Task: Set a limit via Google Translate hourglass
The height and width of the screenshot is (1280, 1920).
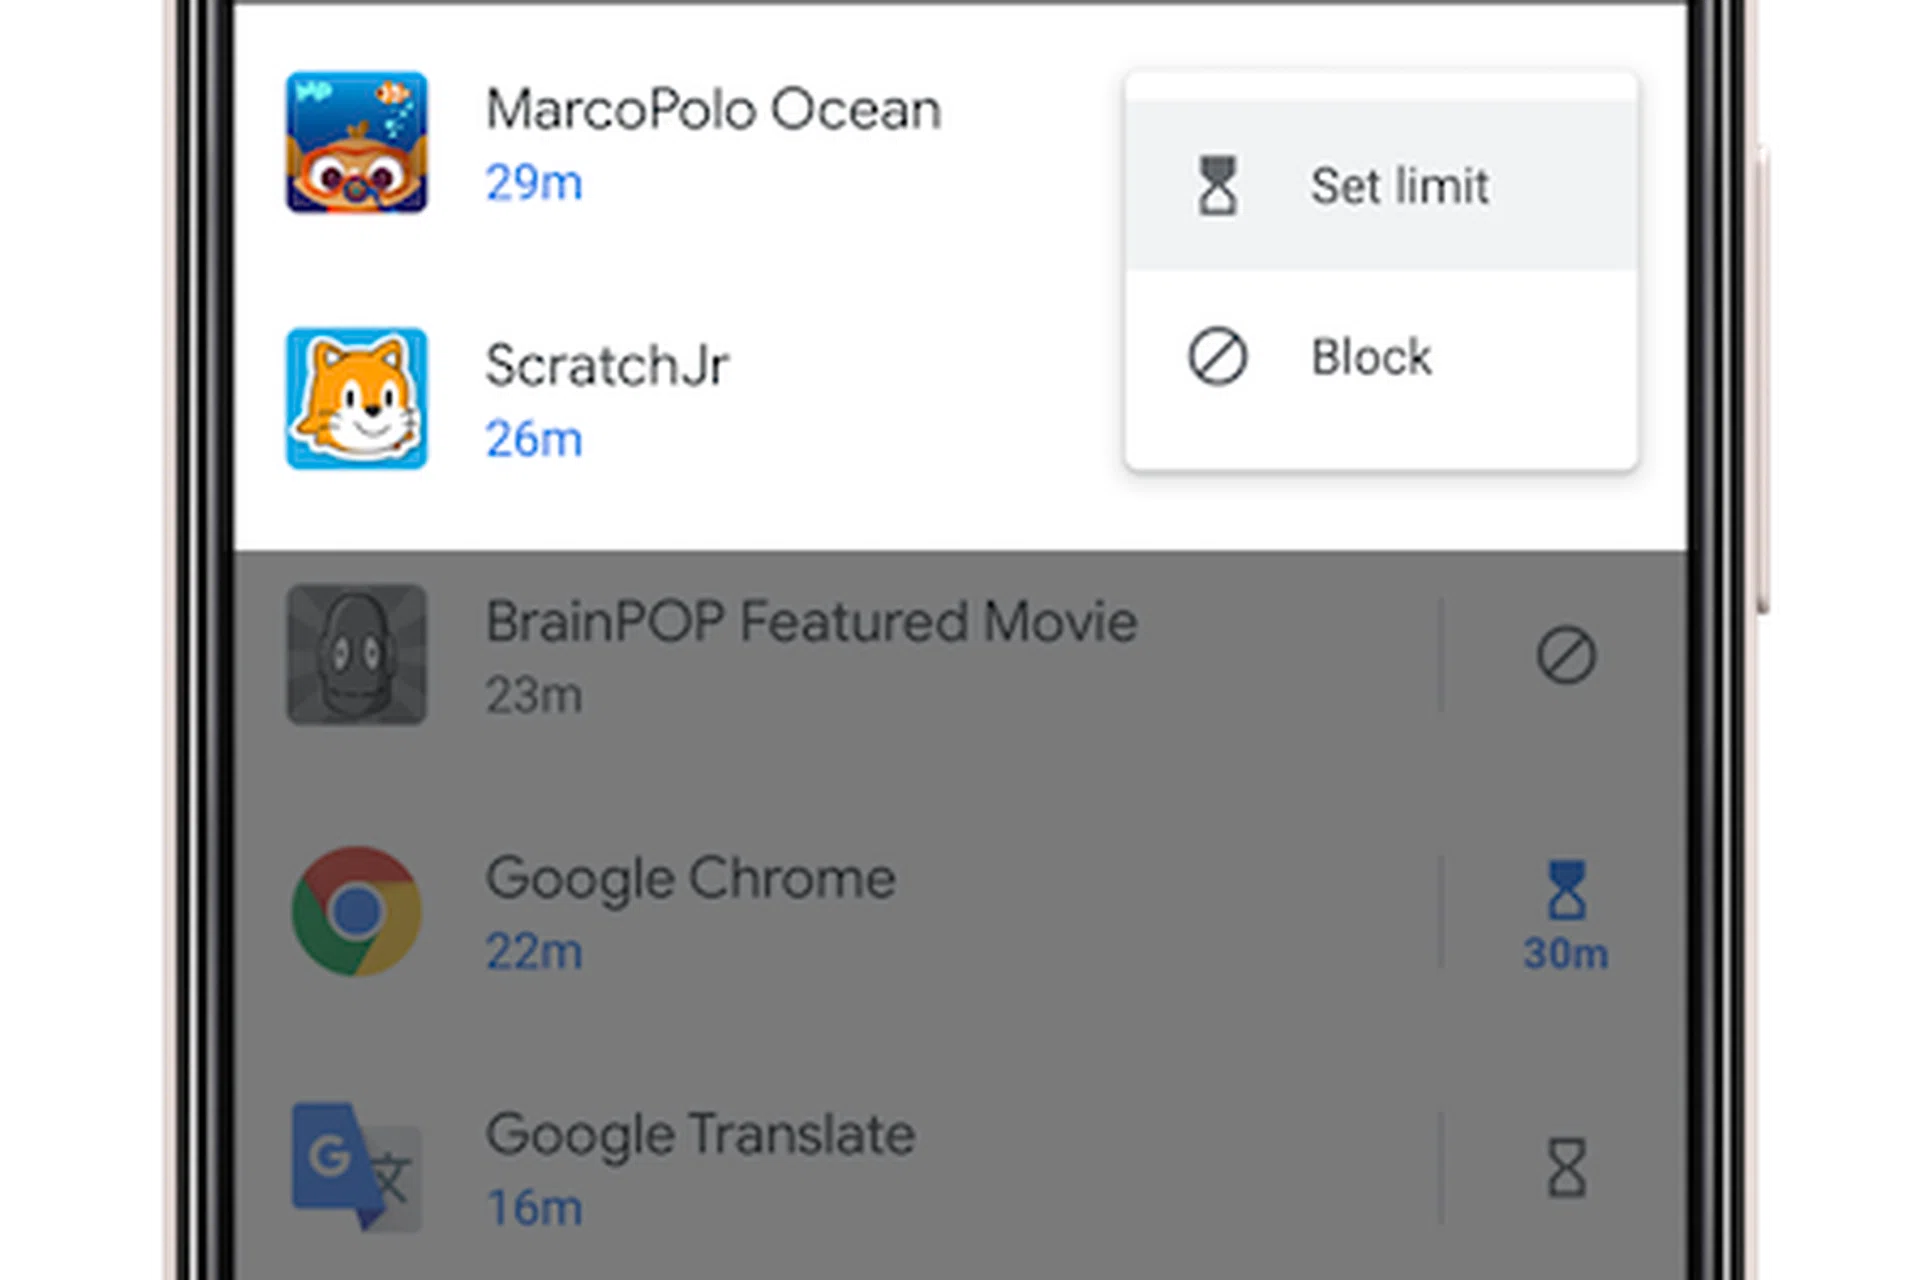Action: click(1566, 1167)
